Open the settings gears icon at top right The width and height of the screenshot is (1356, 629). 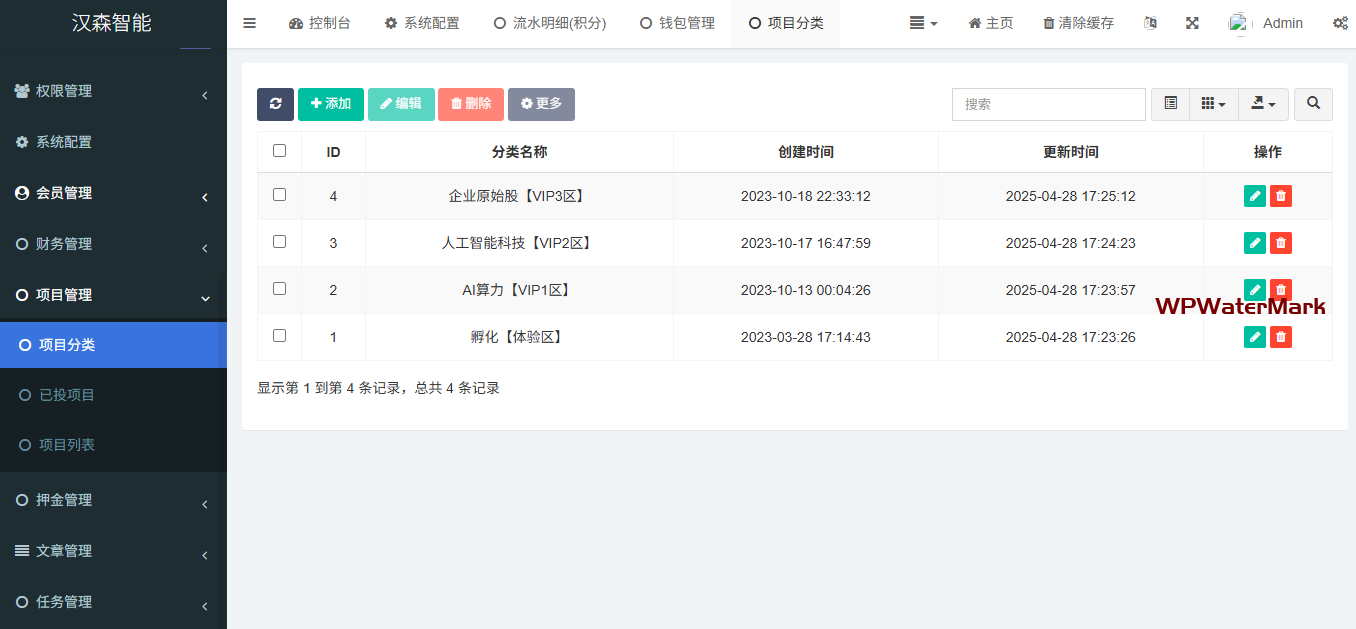point(1340,23)
